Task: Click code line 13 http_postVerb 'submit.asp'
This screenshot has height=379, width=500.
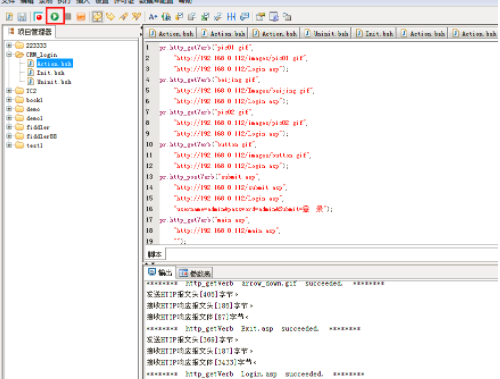Action: pyautogui.click(x=209, y=177)
